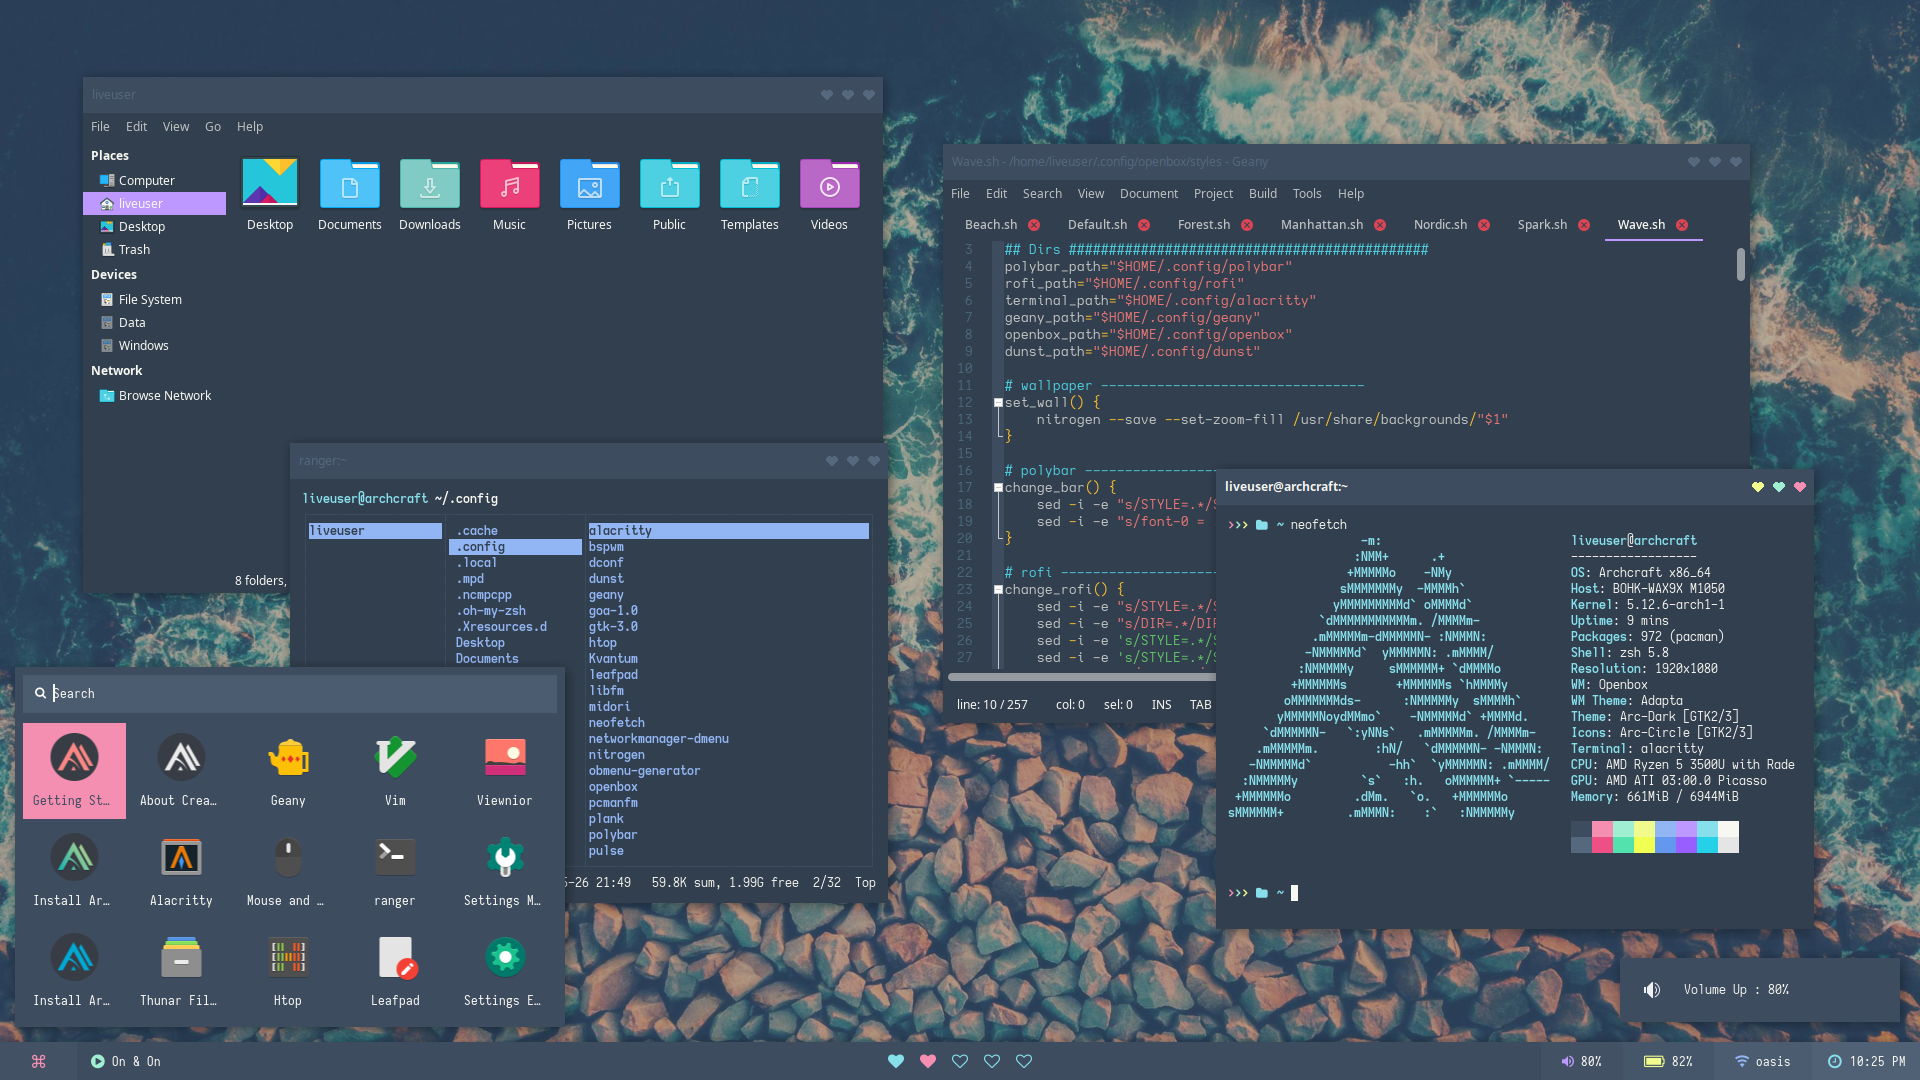The height and width of the screenshot is (1080, 1920).
Task: Launch Viewnior from the app launcher
Action: click(x=504, y=771)
